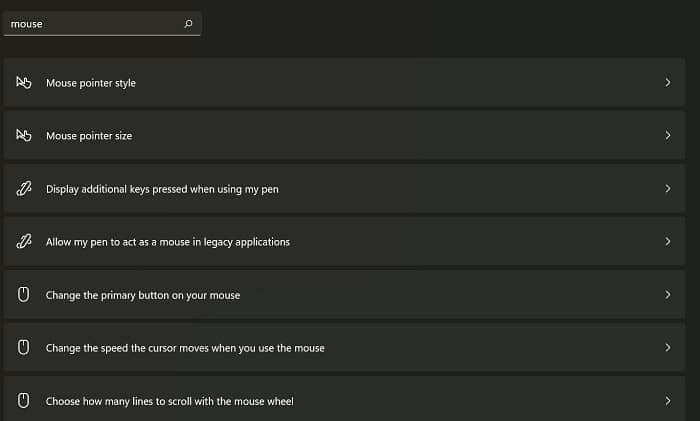The width and height of the screenshot is (700, 421).
Task: Focus the search box containing mouse
Action: click(90, 24)
